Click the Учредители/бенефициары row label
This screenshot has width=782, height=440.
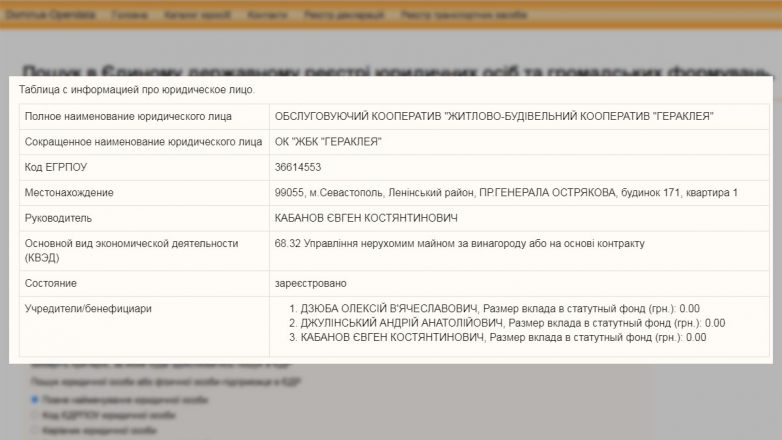click(88, 309)
